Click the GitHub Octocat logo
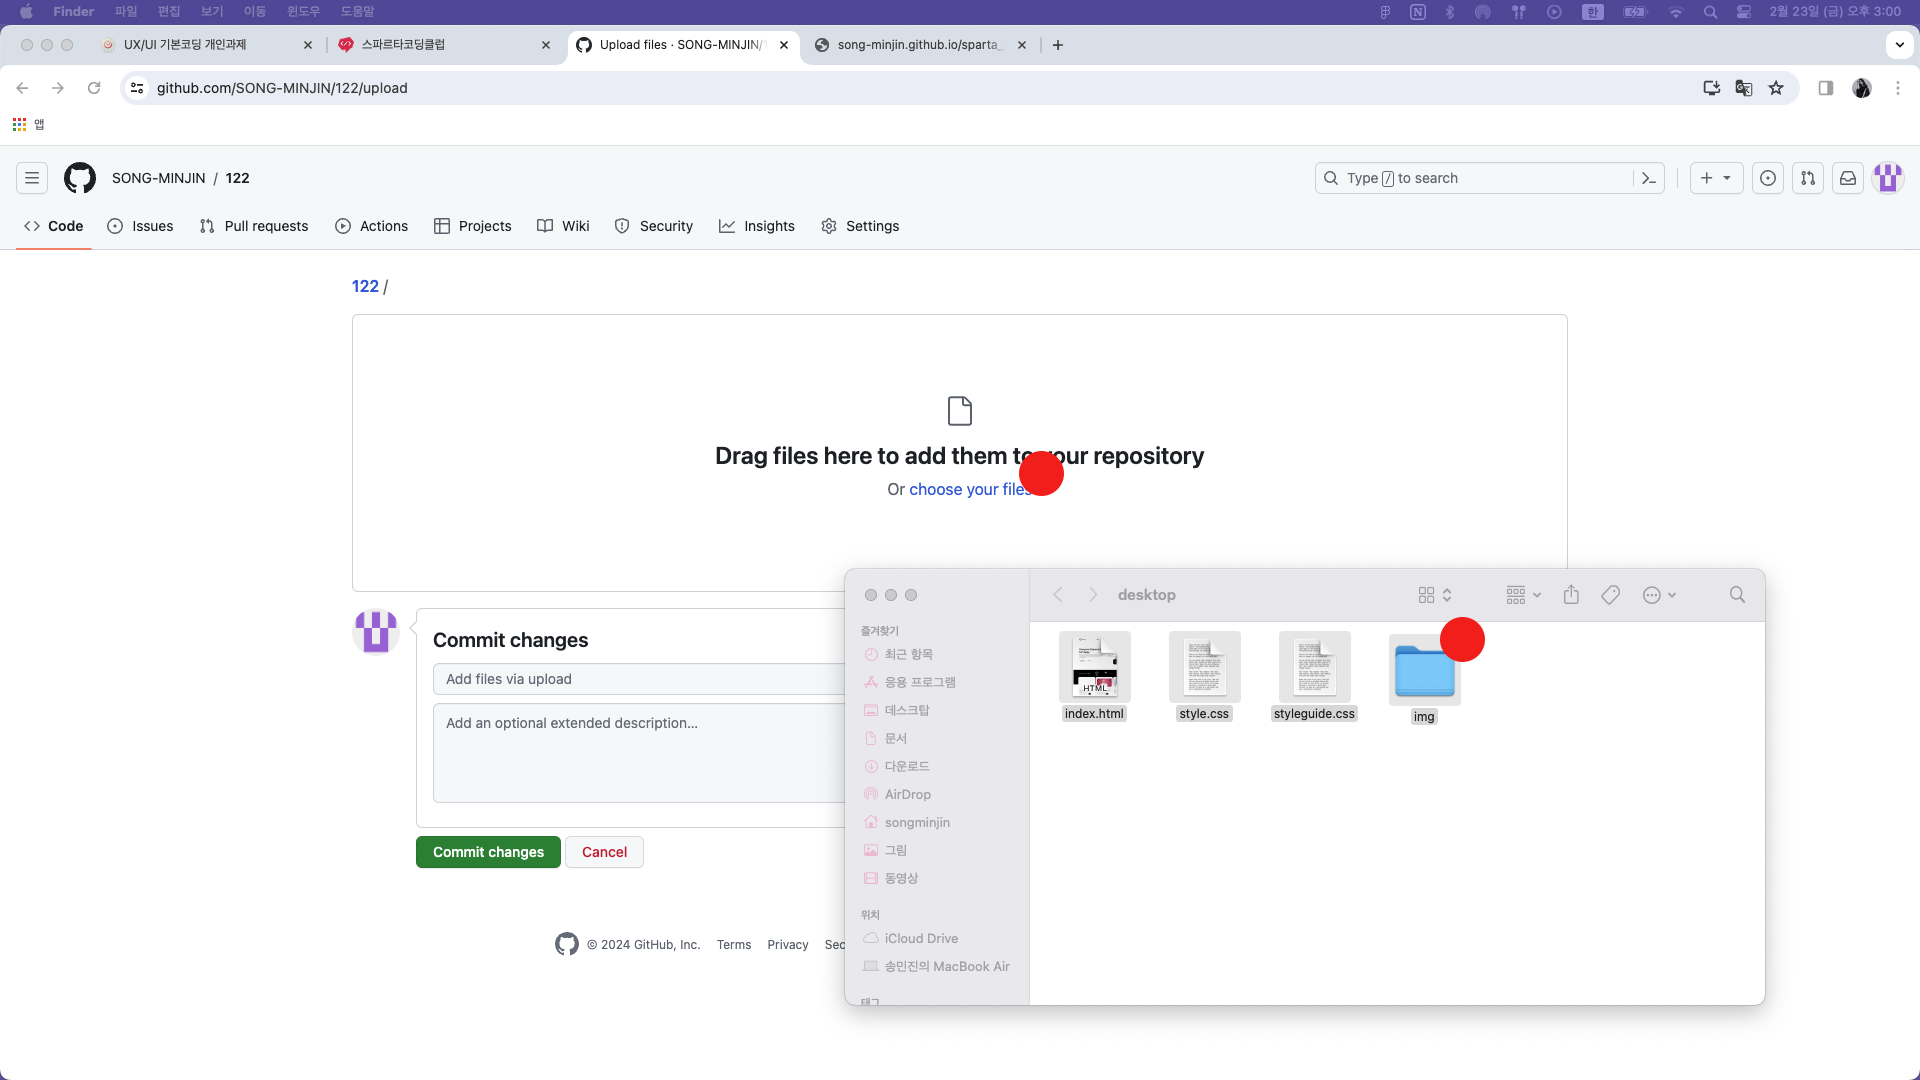Viewport: 1920px width, 1080px height. tap(80, 178)
